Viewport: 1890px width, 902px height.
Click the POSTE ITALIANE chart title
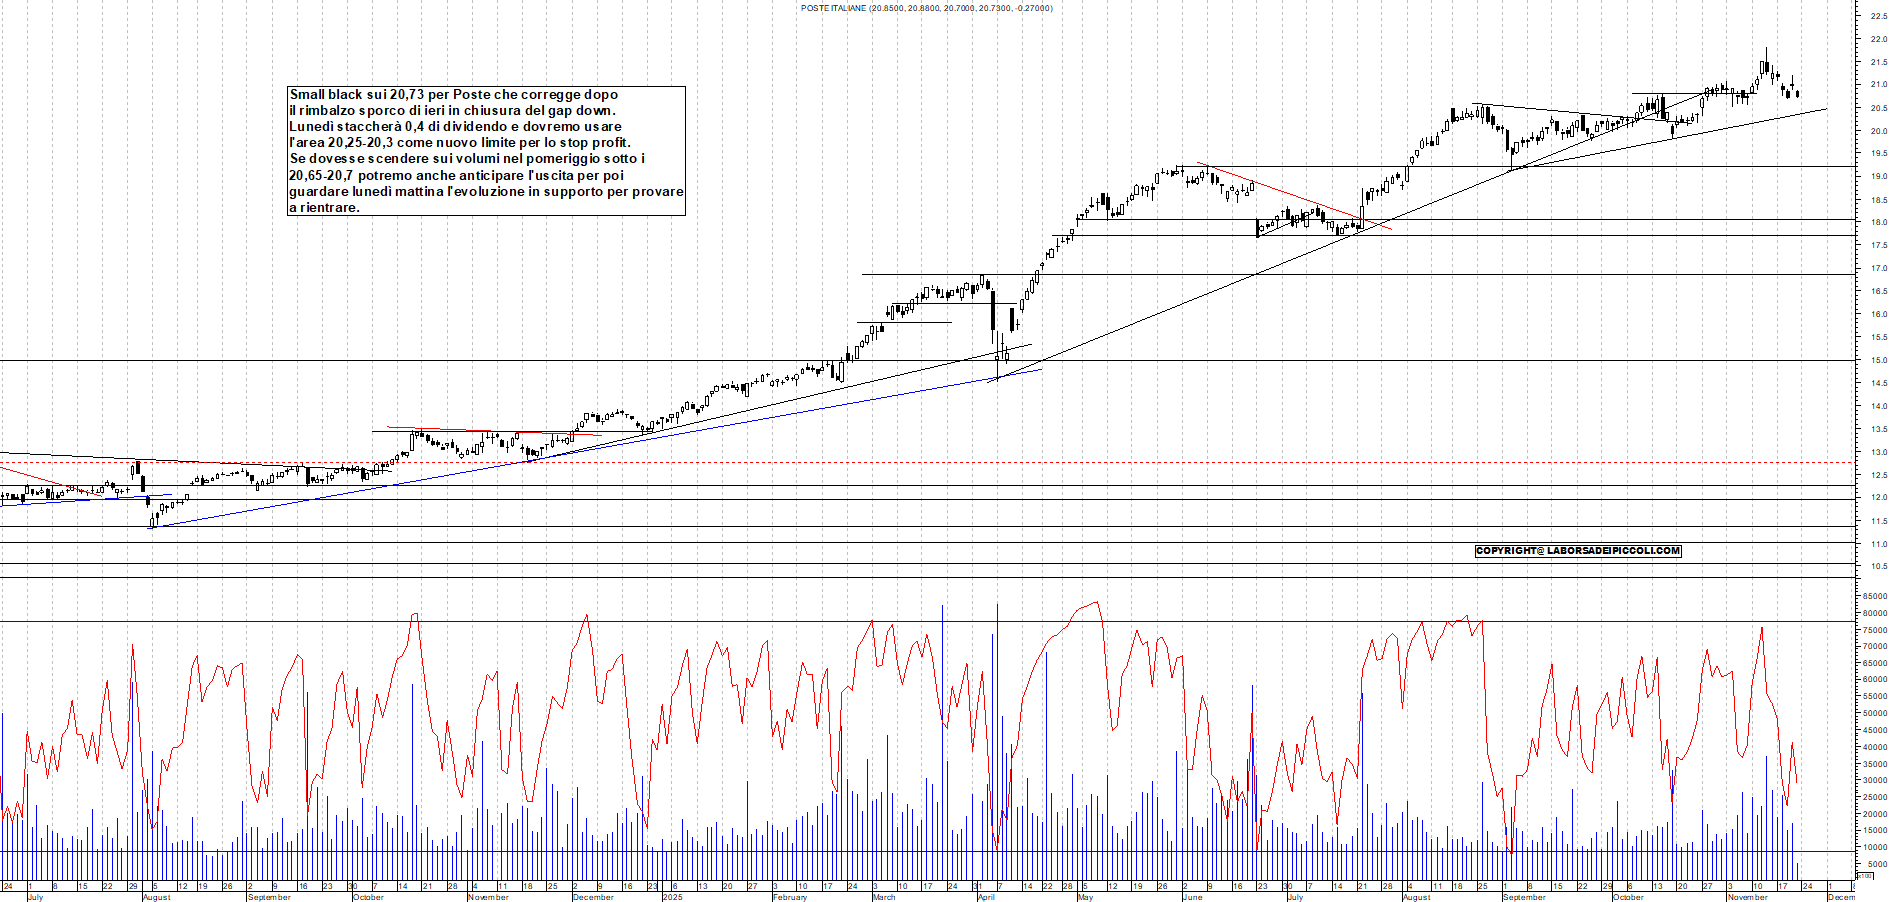pos(926,8)
